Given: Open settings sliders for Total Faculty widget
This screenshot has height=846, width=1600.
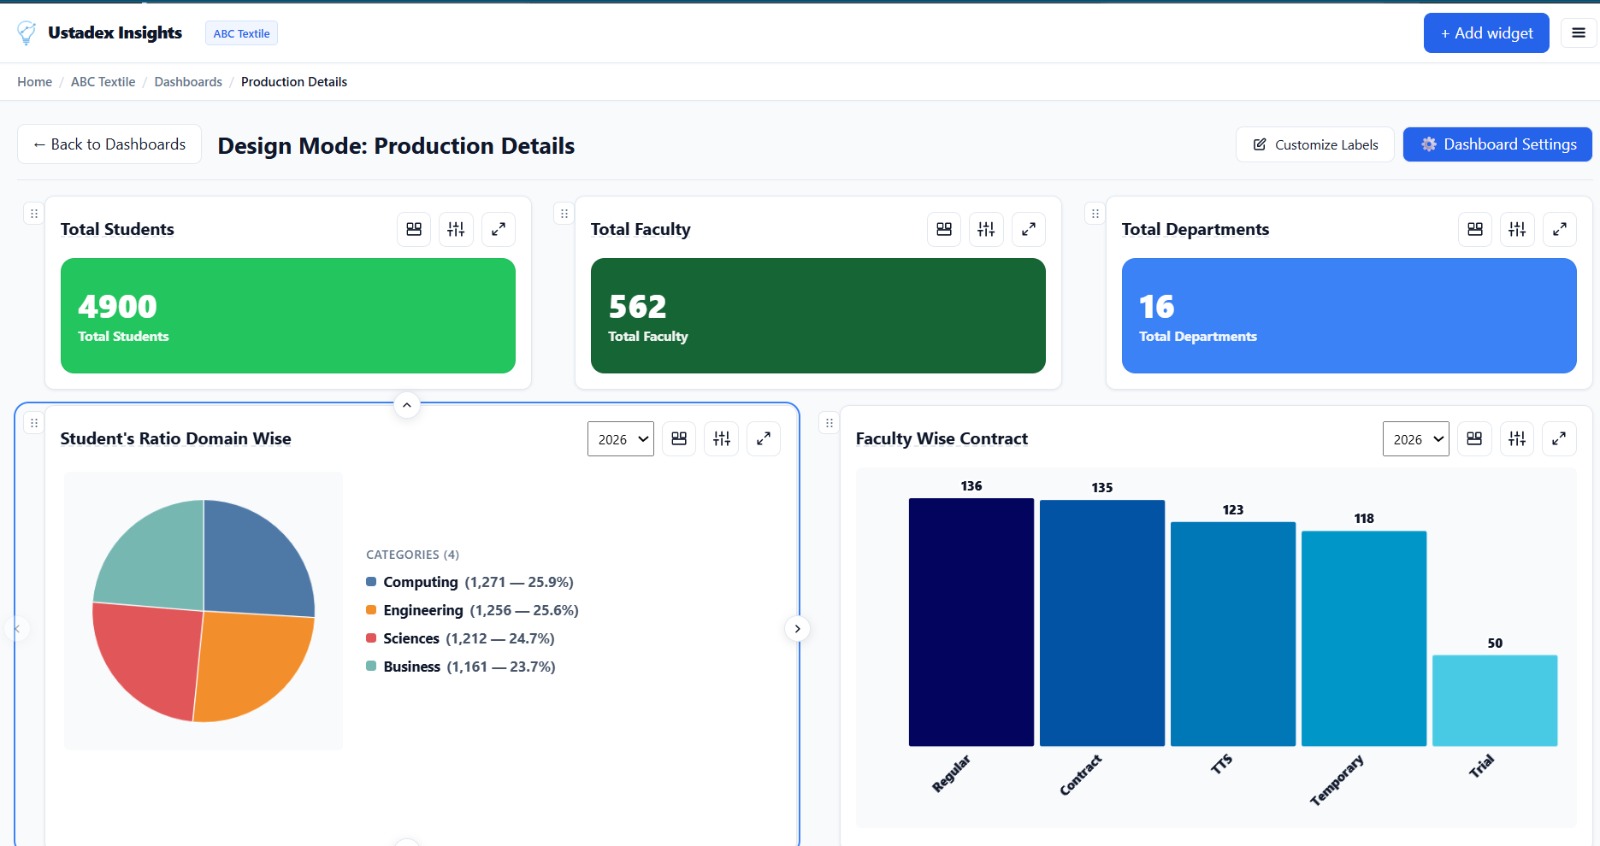Looking at the screenshot, I should pyautogui.click(x=986, y=229).
